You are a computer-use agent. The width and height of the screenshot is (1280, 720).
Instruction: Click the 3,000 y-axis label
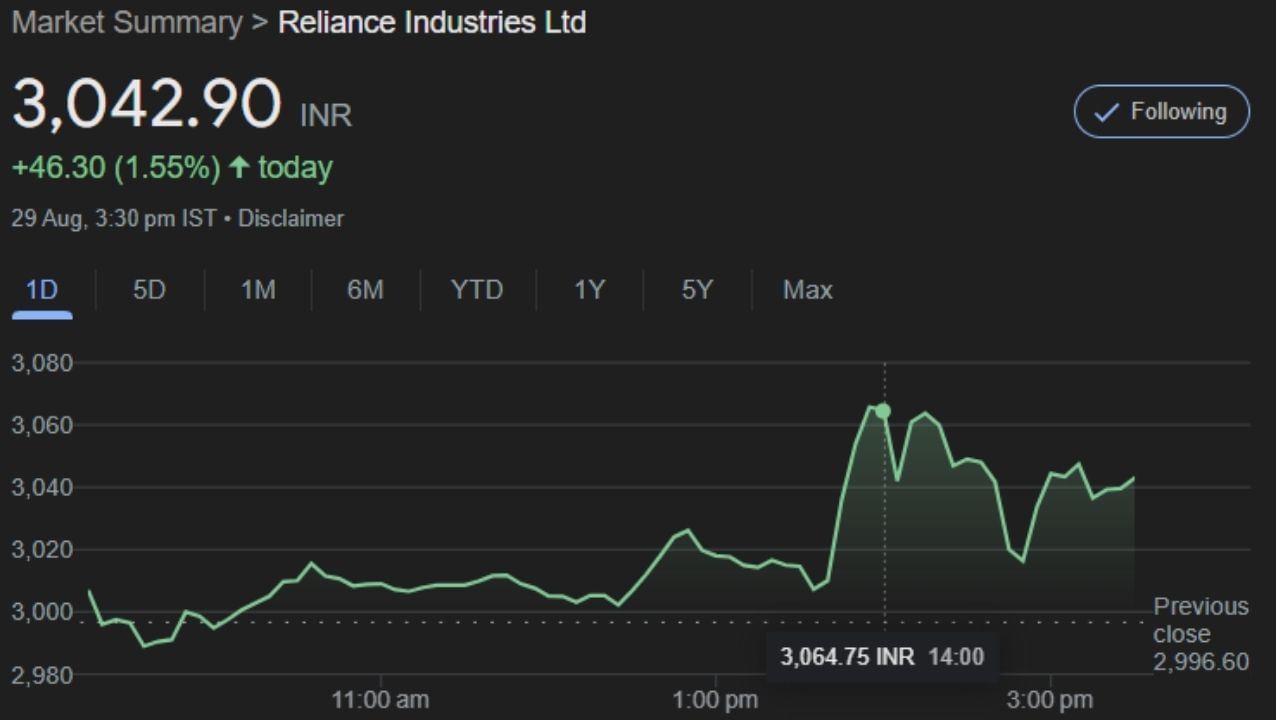[43, 611]
